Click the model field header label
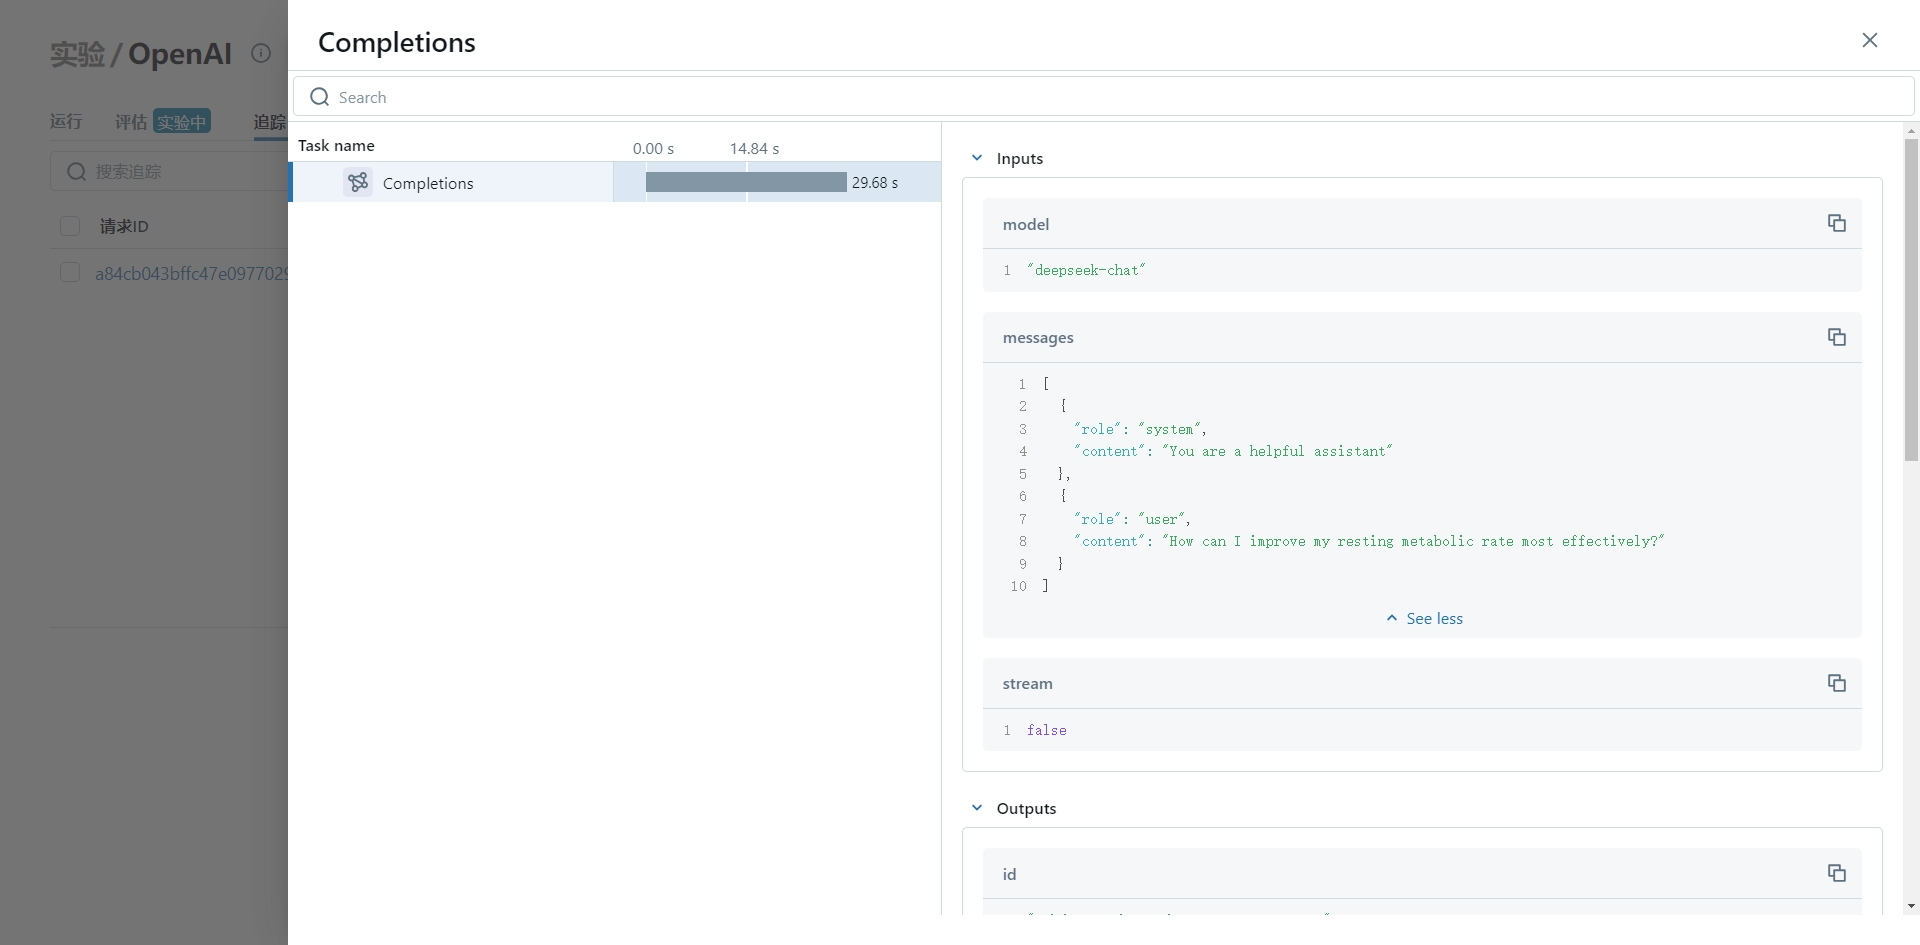 [x=1026, y=224]
